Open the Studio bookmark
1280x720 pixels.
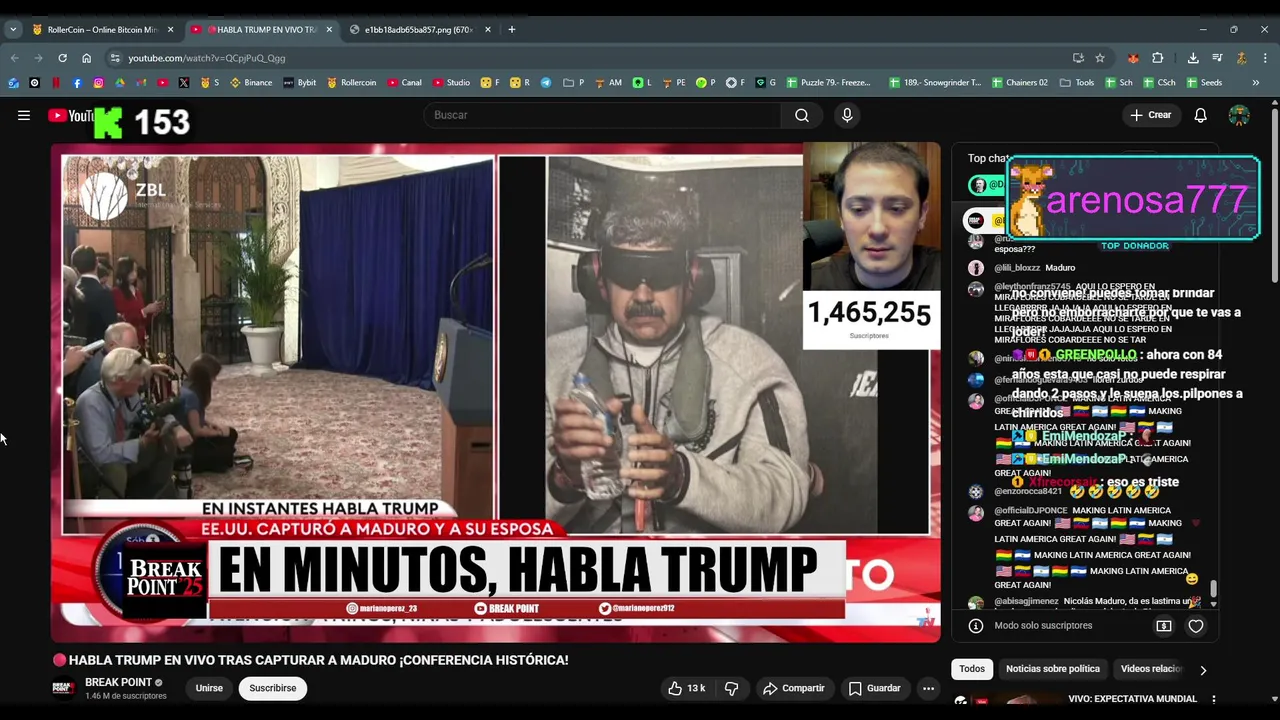tap(451, 83)
